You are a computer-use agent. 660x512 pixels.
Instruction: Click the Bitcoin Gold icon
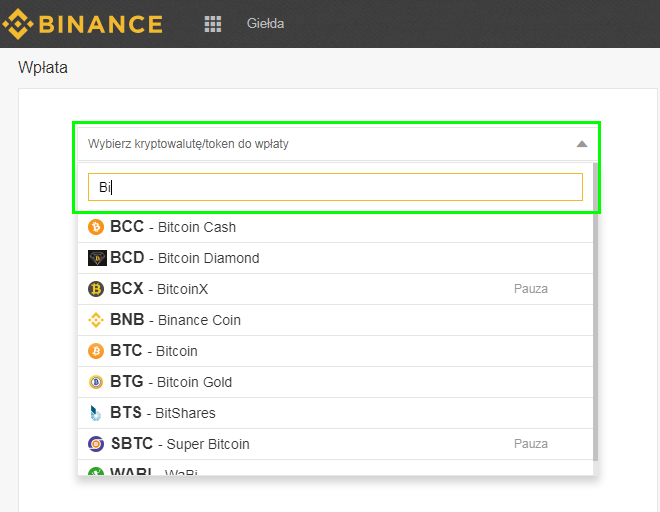[96, 382]
